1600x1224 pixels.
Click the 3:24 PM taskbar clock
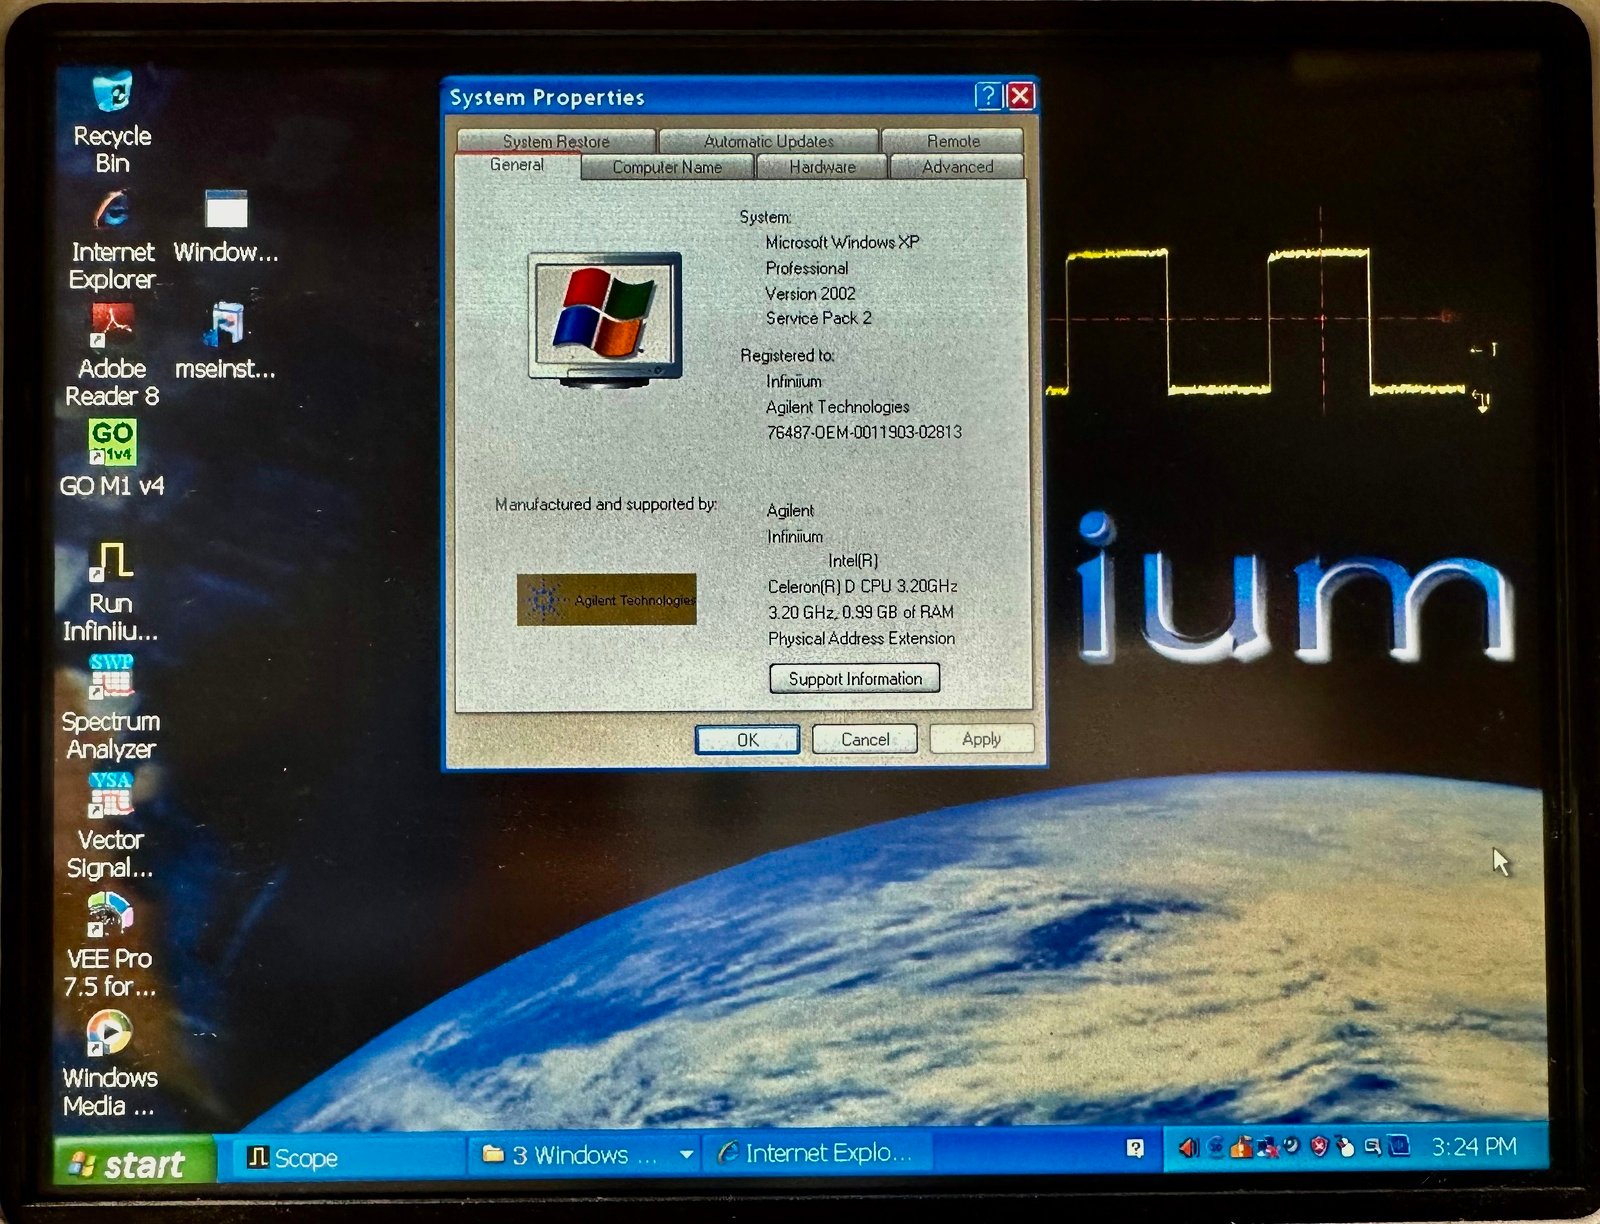coord(1474,1146)
